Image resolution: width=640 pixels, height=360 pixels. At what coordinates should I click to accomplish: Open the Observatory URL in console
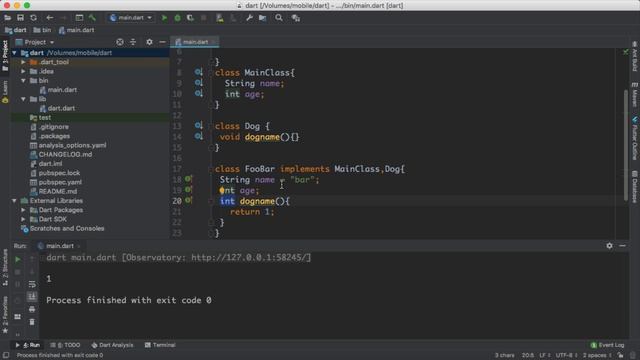click(249, 258)
